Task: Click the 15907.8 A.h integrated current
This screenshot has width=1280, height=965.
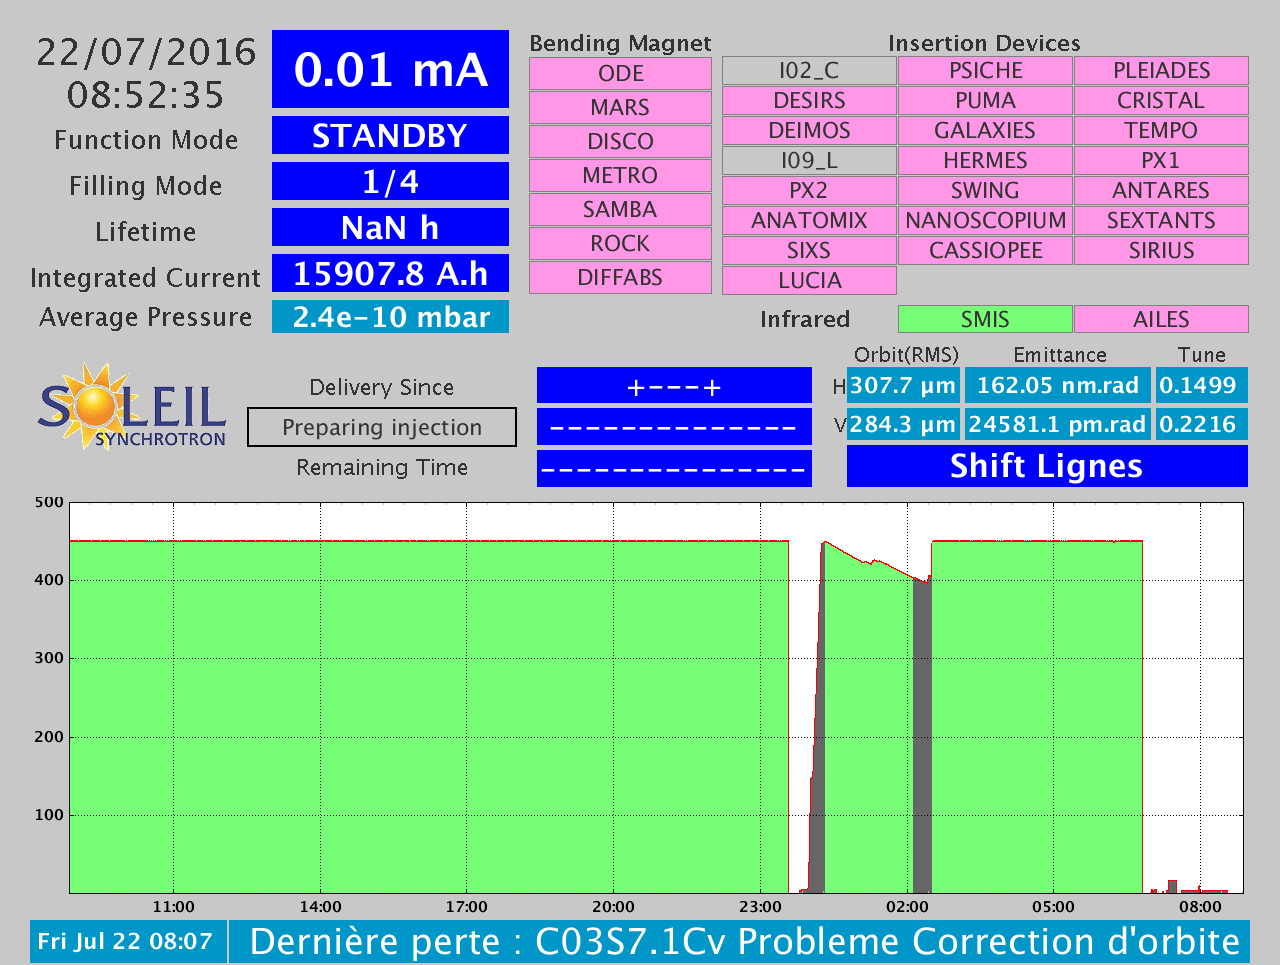Action: tap(390, 273)
